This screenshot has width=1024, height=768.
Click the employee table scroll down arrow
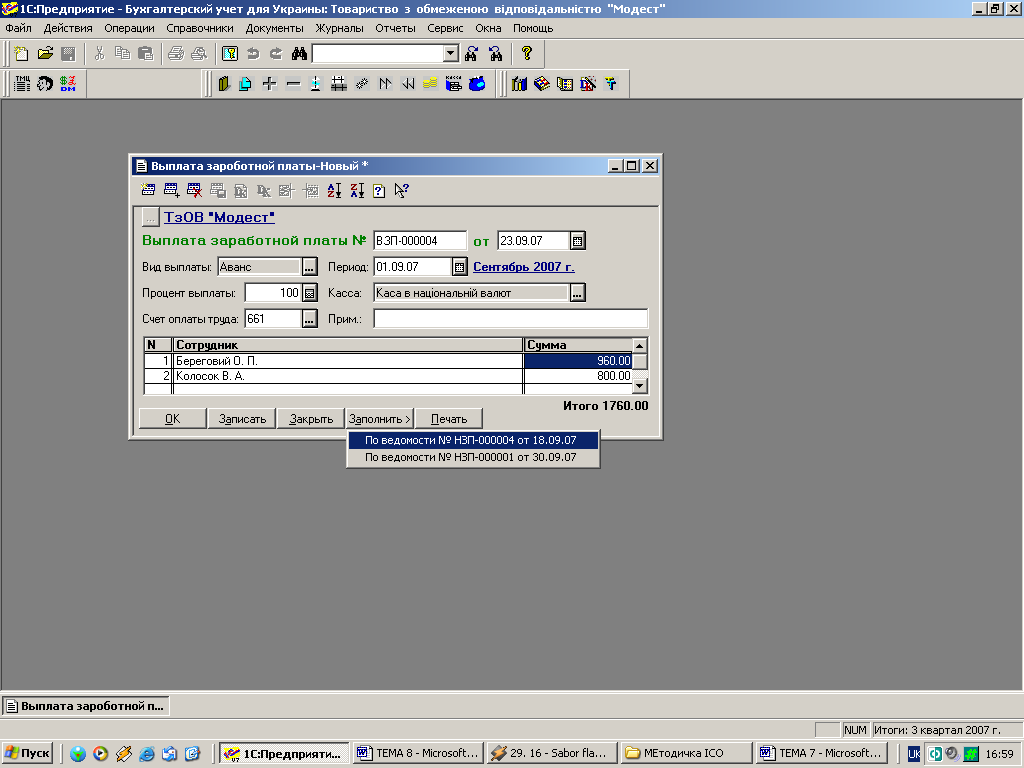(x=639, y=386)
